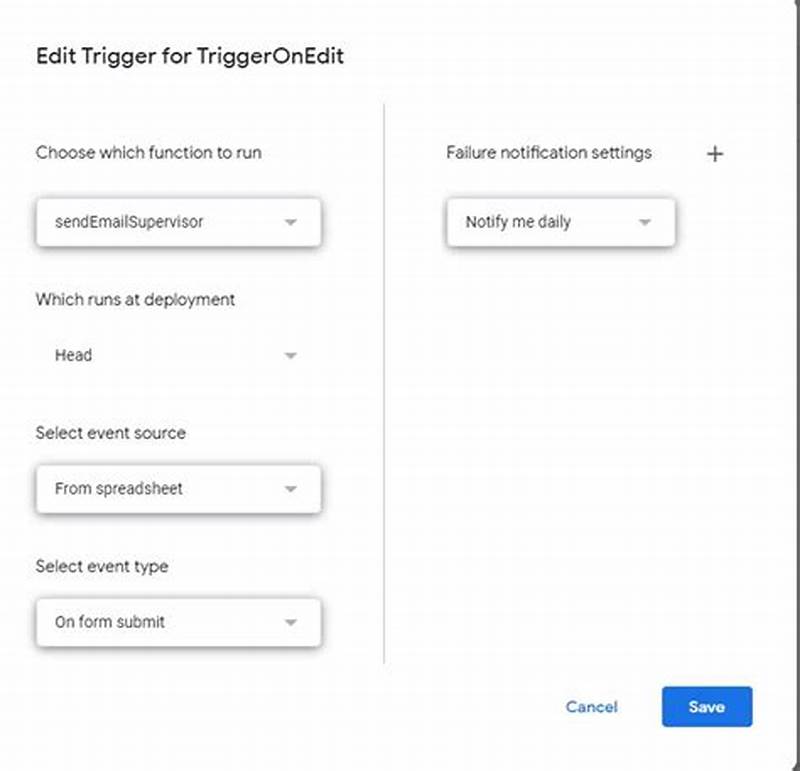The height and width of the screenshot is (771, 800).
Task: Expand the notification frequency chevron
Action: pyautogui.click(x=646, y=222)
